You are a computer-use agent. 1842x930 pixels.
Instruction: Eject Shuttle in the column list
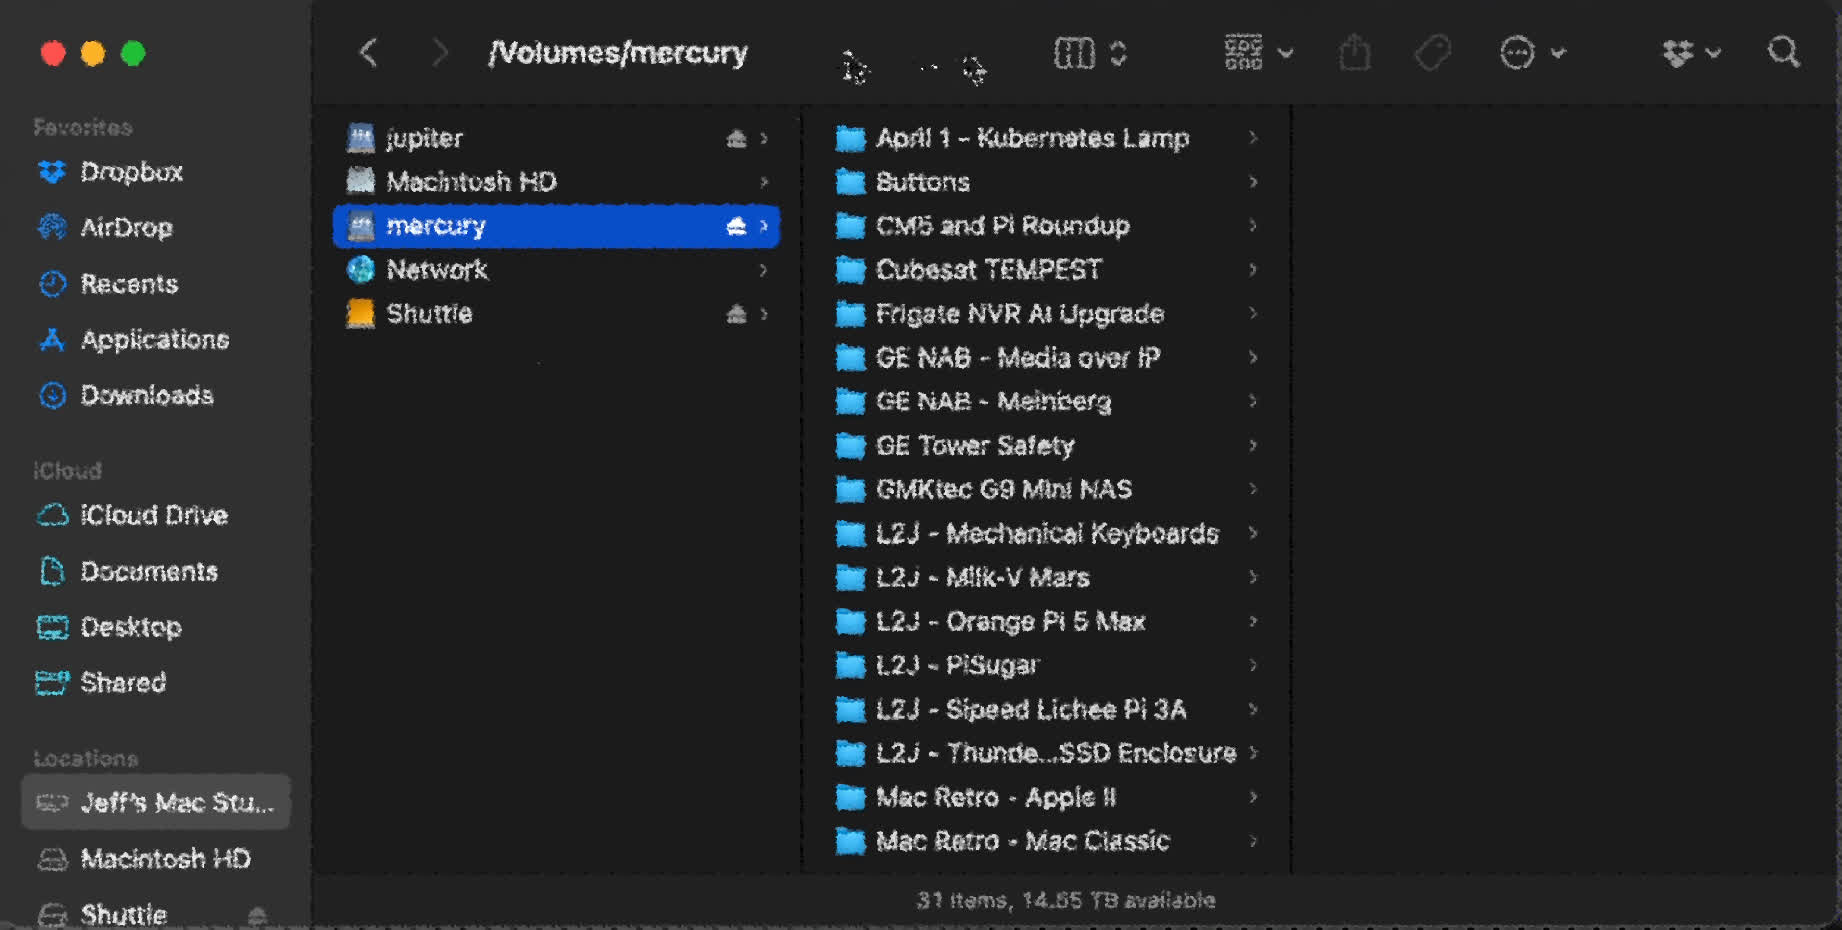point(736,314)
